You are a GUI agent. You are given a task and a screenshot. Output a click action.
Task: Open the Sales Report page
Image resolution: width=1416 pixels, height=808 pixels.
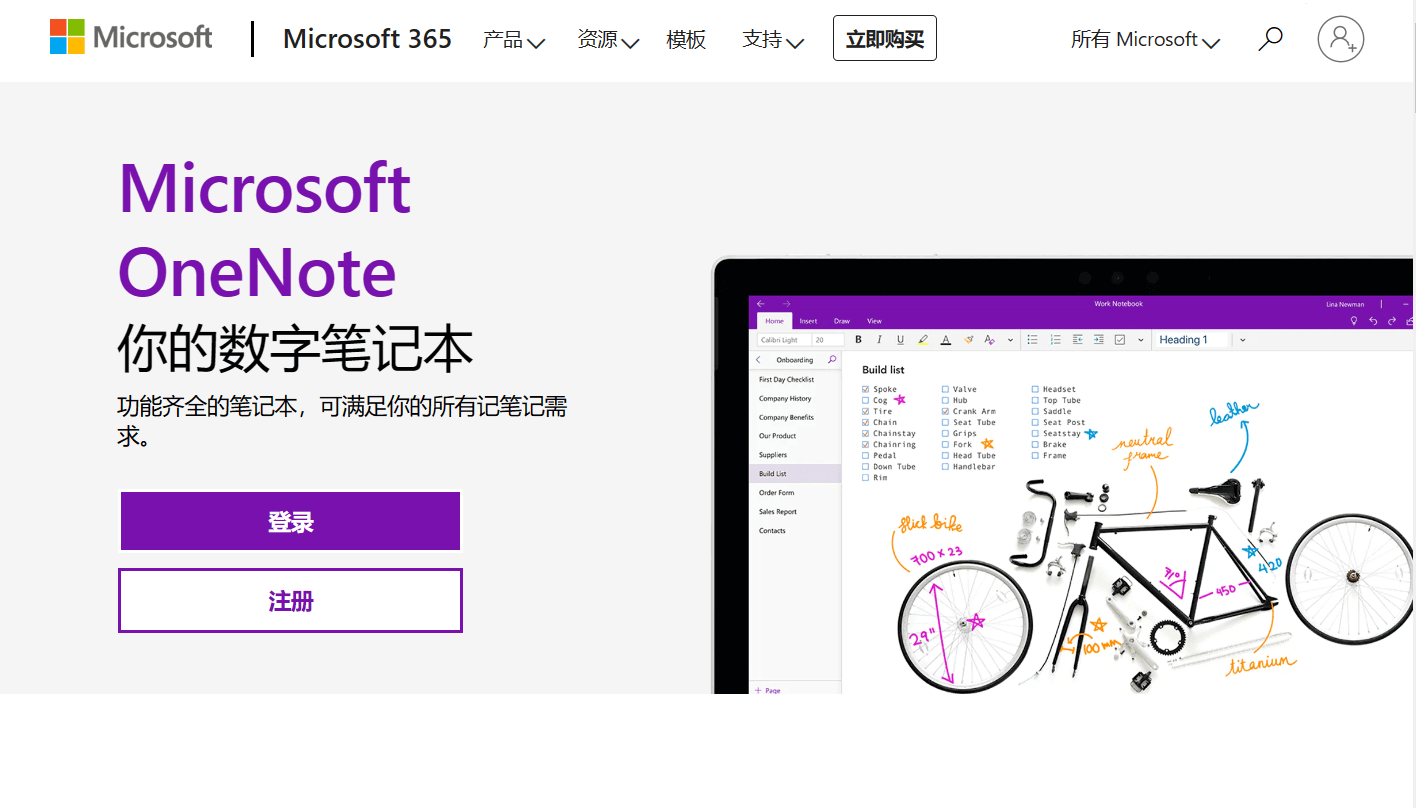(778, 512)
